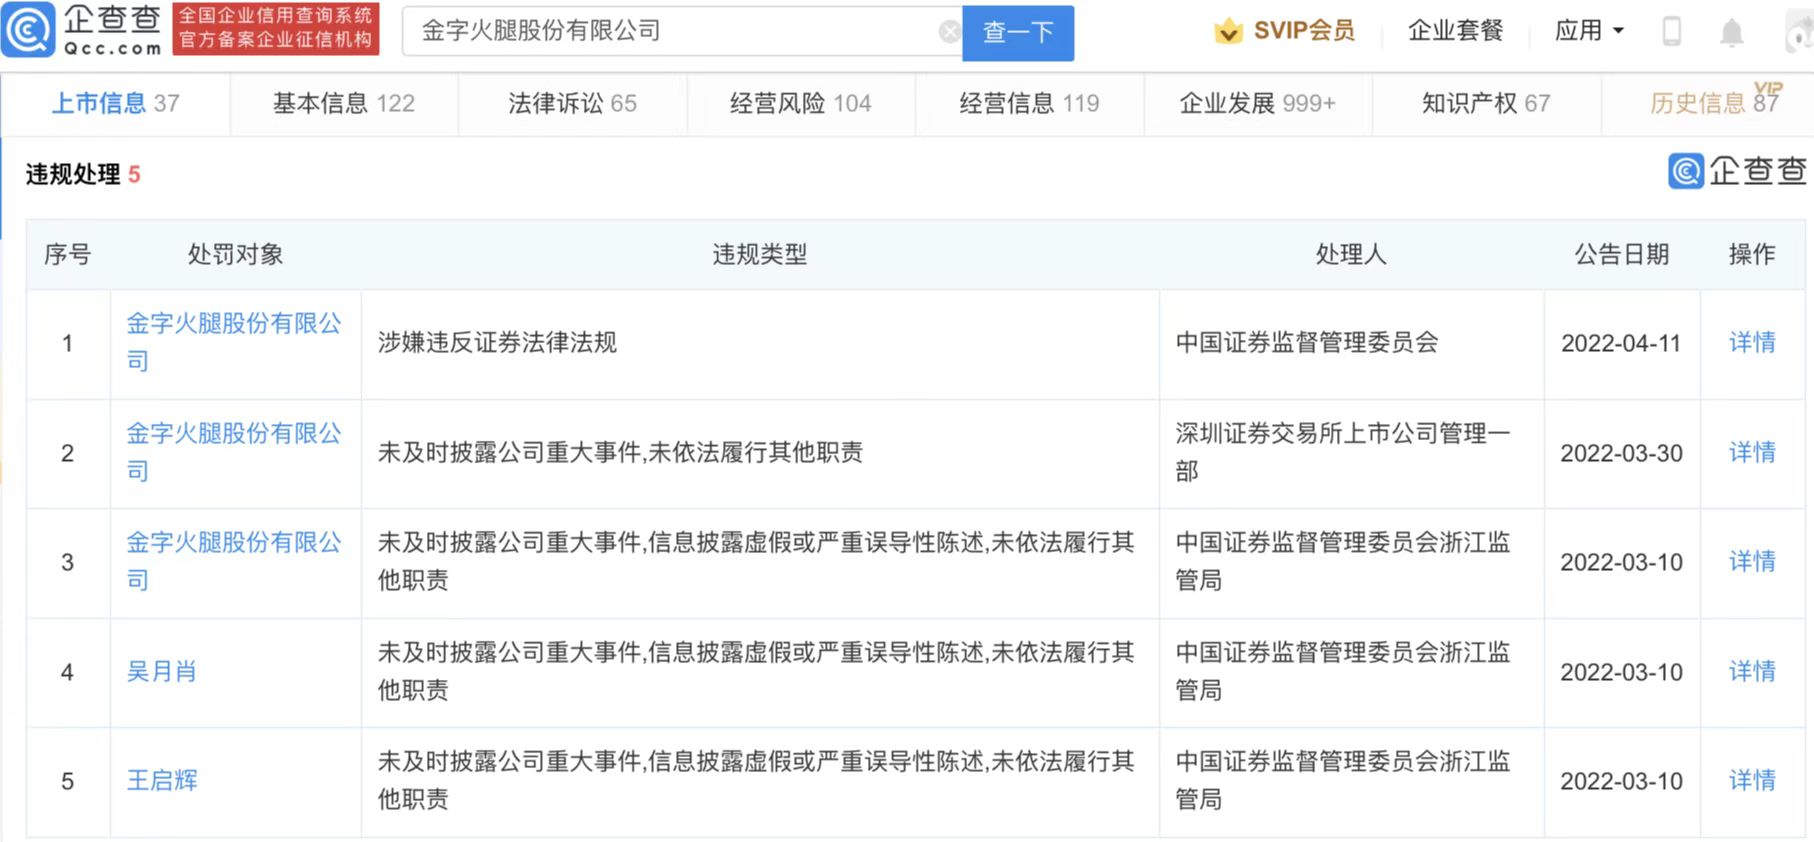Open 企业套餐 in top navigation
The image size is (1814, 842).
click(1455, 31)
